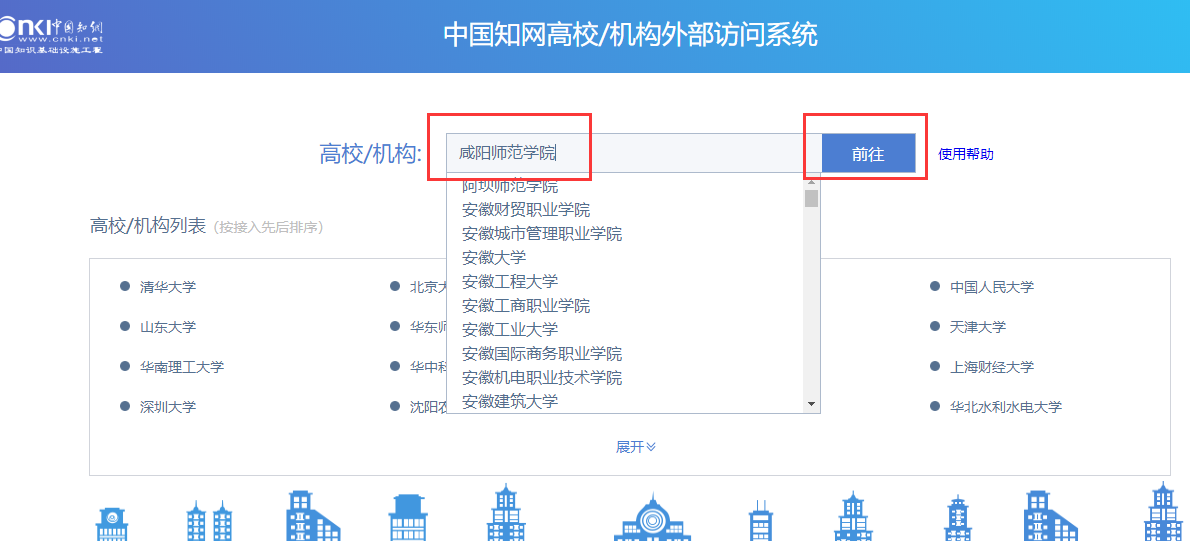Open 华北水利水电大学 from the list

[1006, 407]
